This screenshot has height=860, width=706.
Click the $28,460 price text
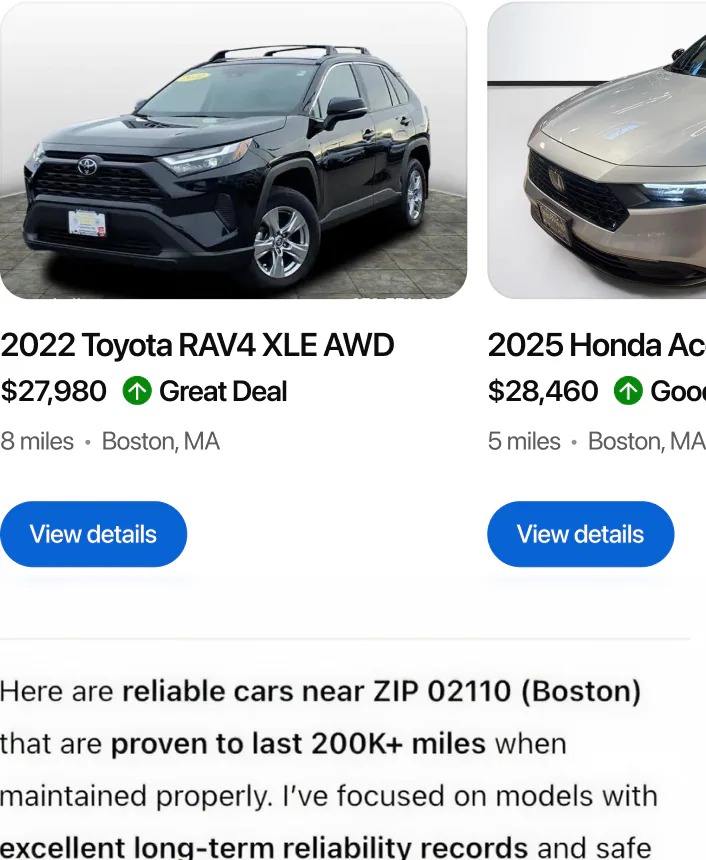[542, 391]
